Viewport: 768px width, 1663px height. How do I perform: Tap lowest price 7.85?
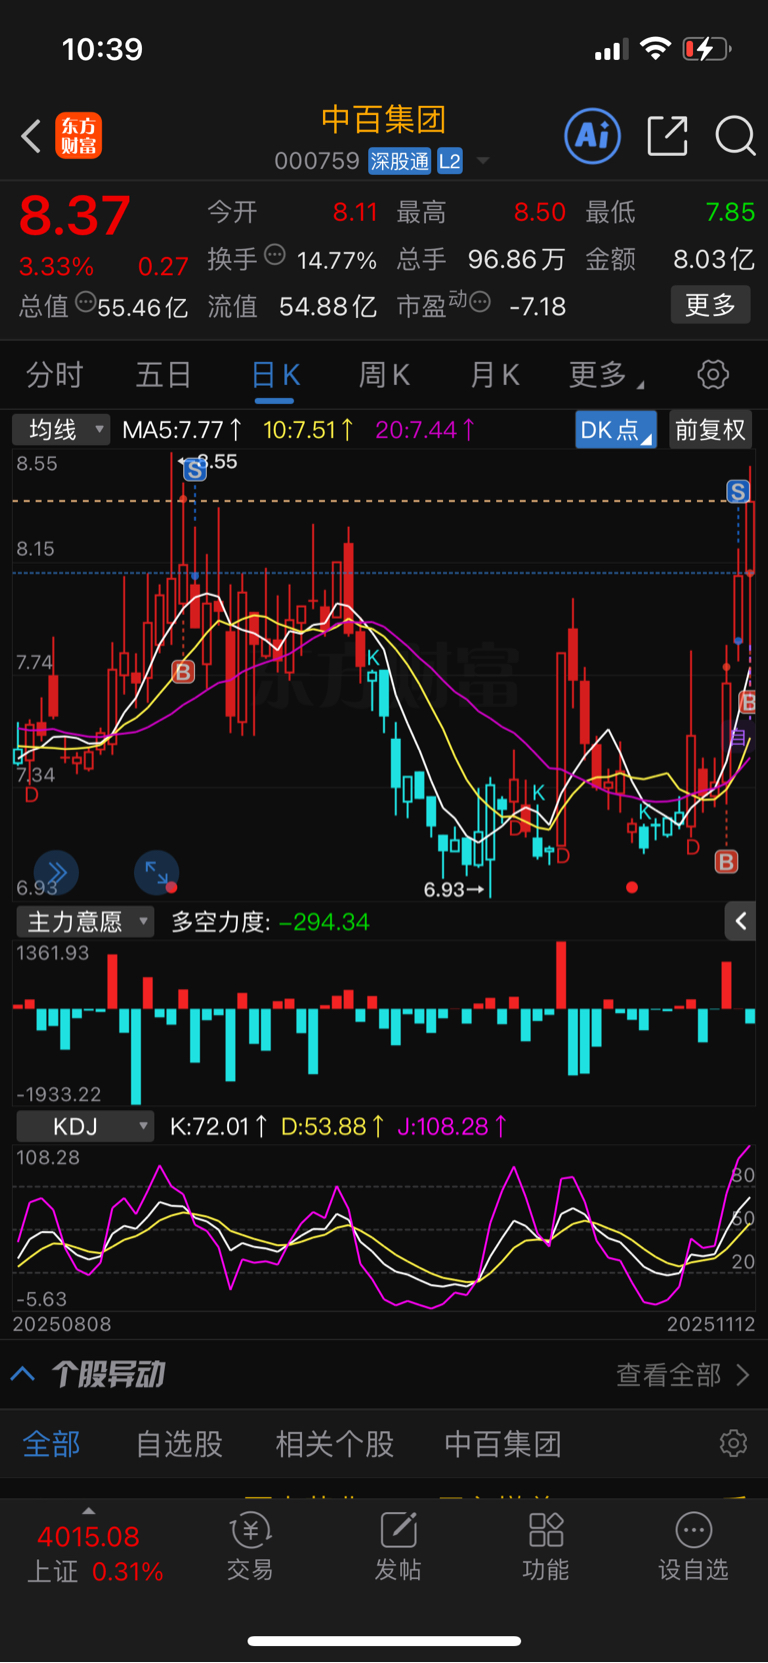[x=730, y=212]
